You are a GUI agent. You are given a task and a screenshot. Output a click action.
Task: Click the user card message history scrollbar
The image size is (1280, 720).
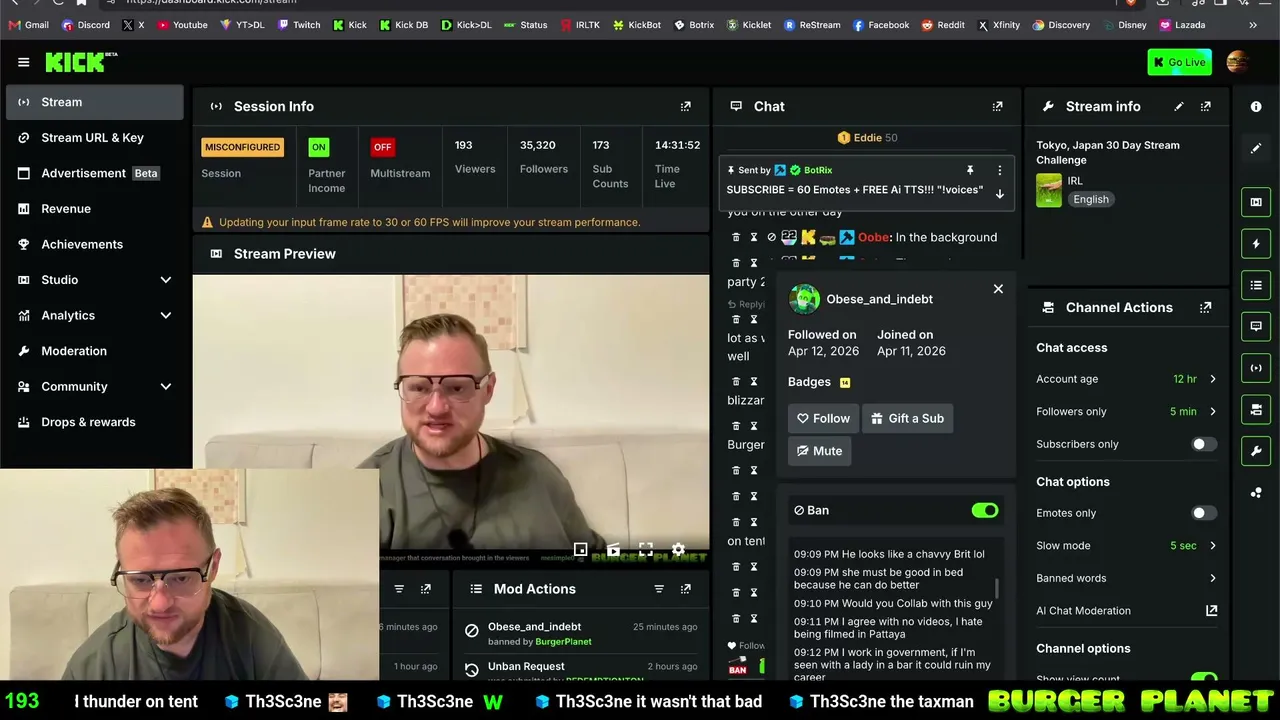(x=997, y=588)
